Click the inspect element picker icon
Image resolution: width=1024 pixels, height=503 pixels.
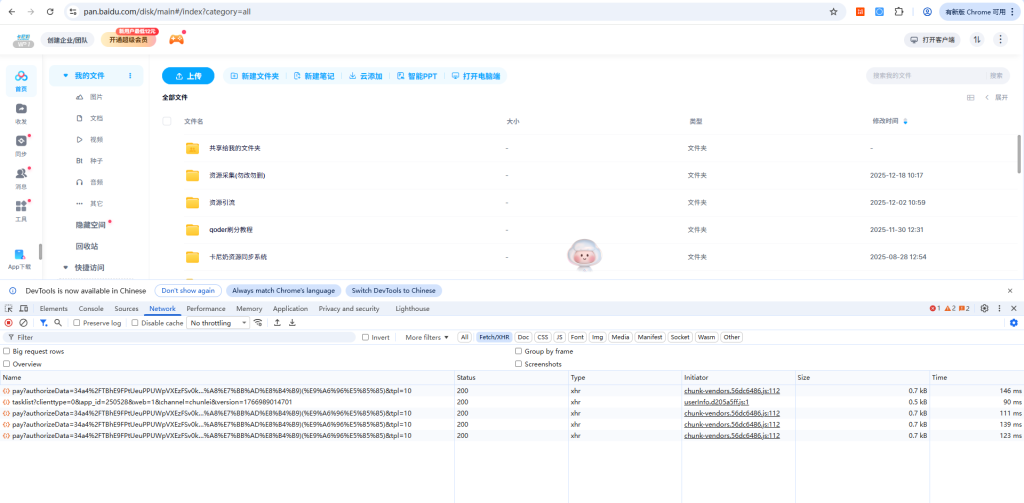[x=9, y=309]
